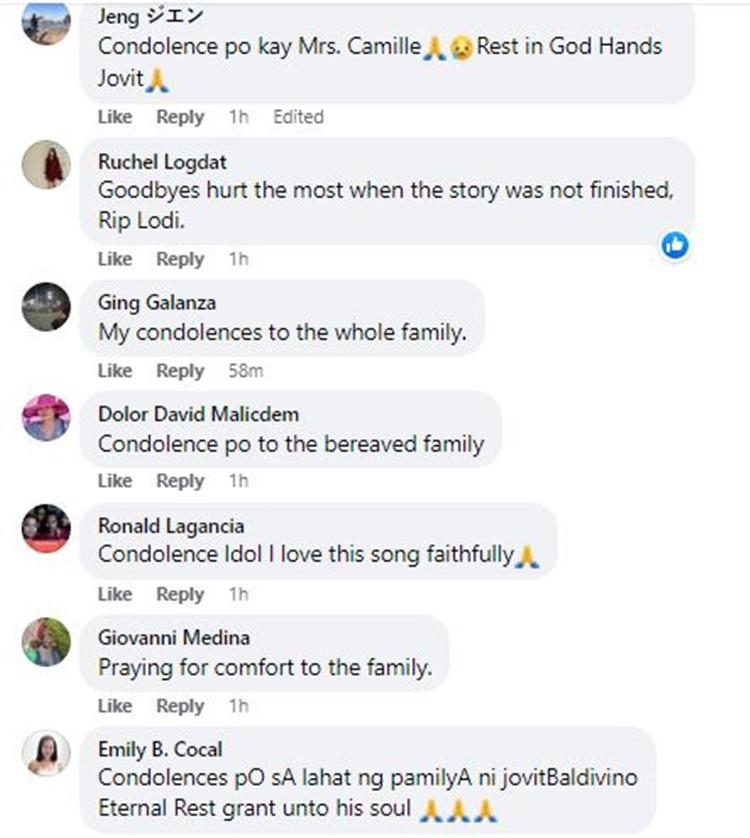Like Giovanni Medina's comment
Screen dimensions: 750x838
click(114, 706)
